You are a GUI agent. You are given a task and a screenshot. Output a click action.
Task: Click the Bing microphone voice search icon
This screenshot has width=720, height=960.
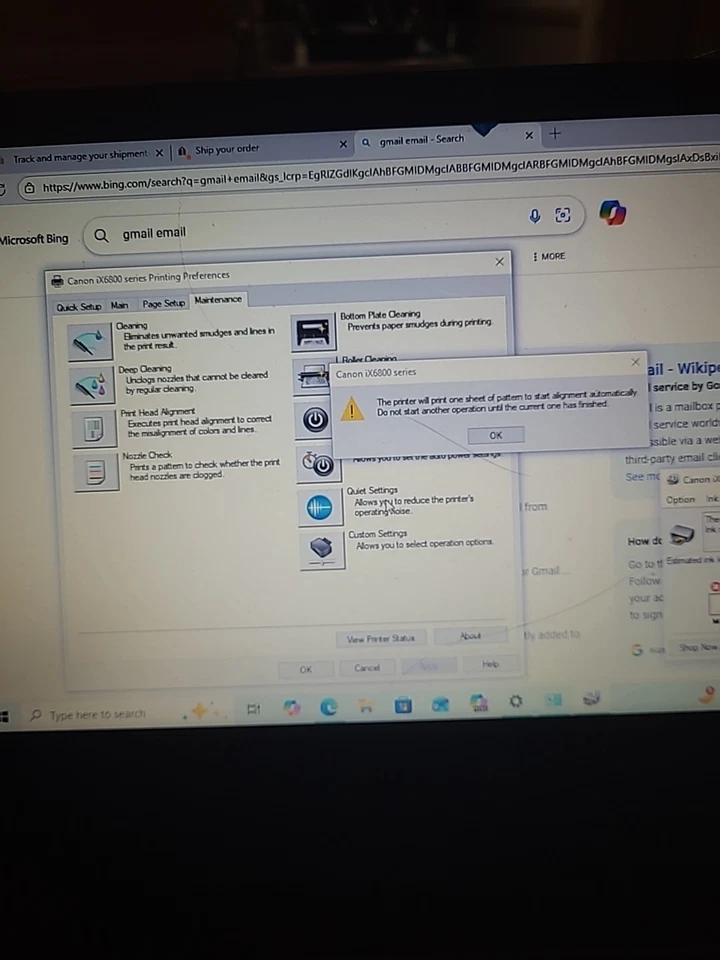point(534,216)
